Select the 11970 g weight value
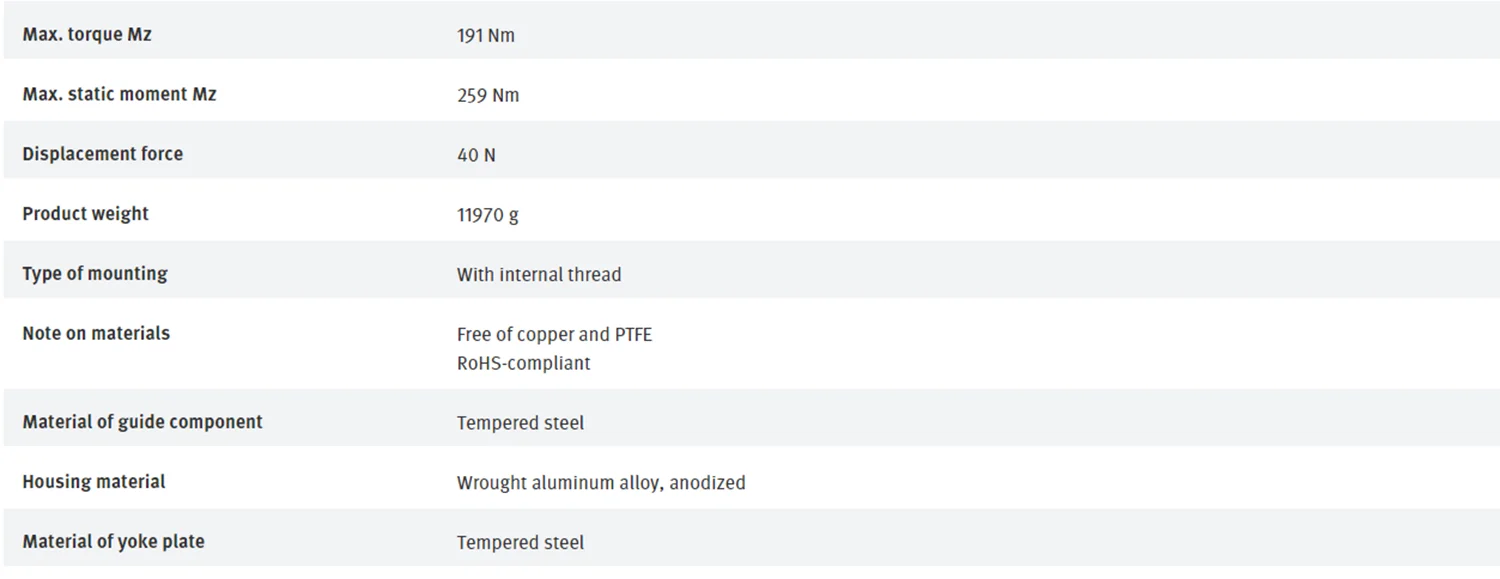1500x579 pixels. coord(488,215)
